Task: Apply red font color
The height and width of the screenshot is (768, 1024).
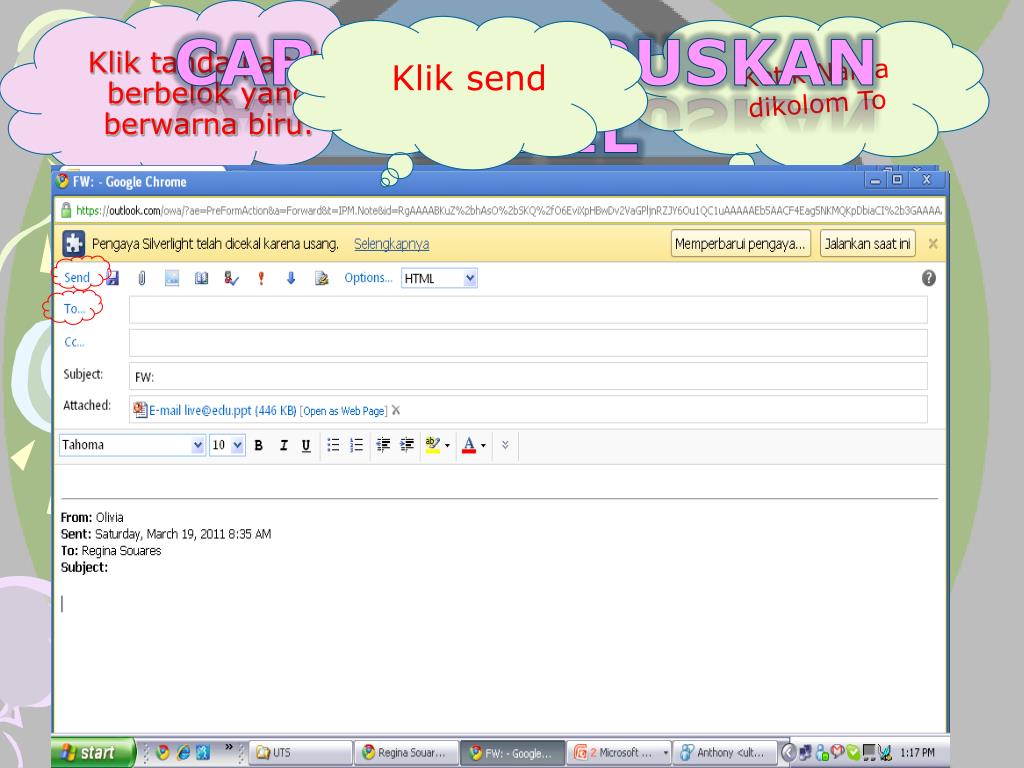Action: (469, 445)
